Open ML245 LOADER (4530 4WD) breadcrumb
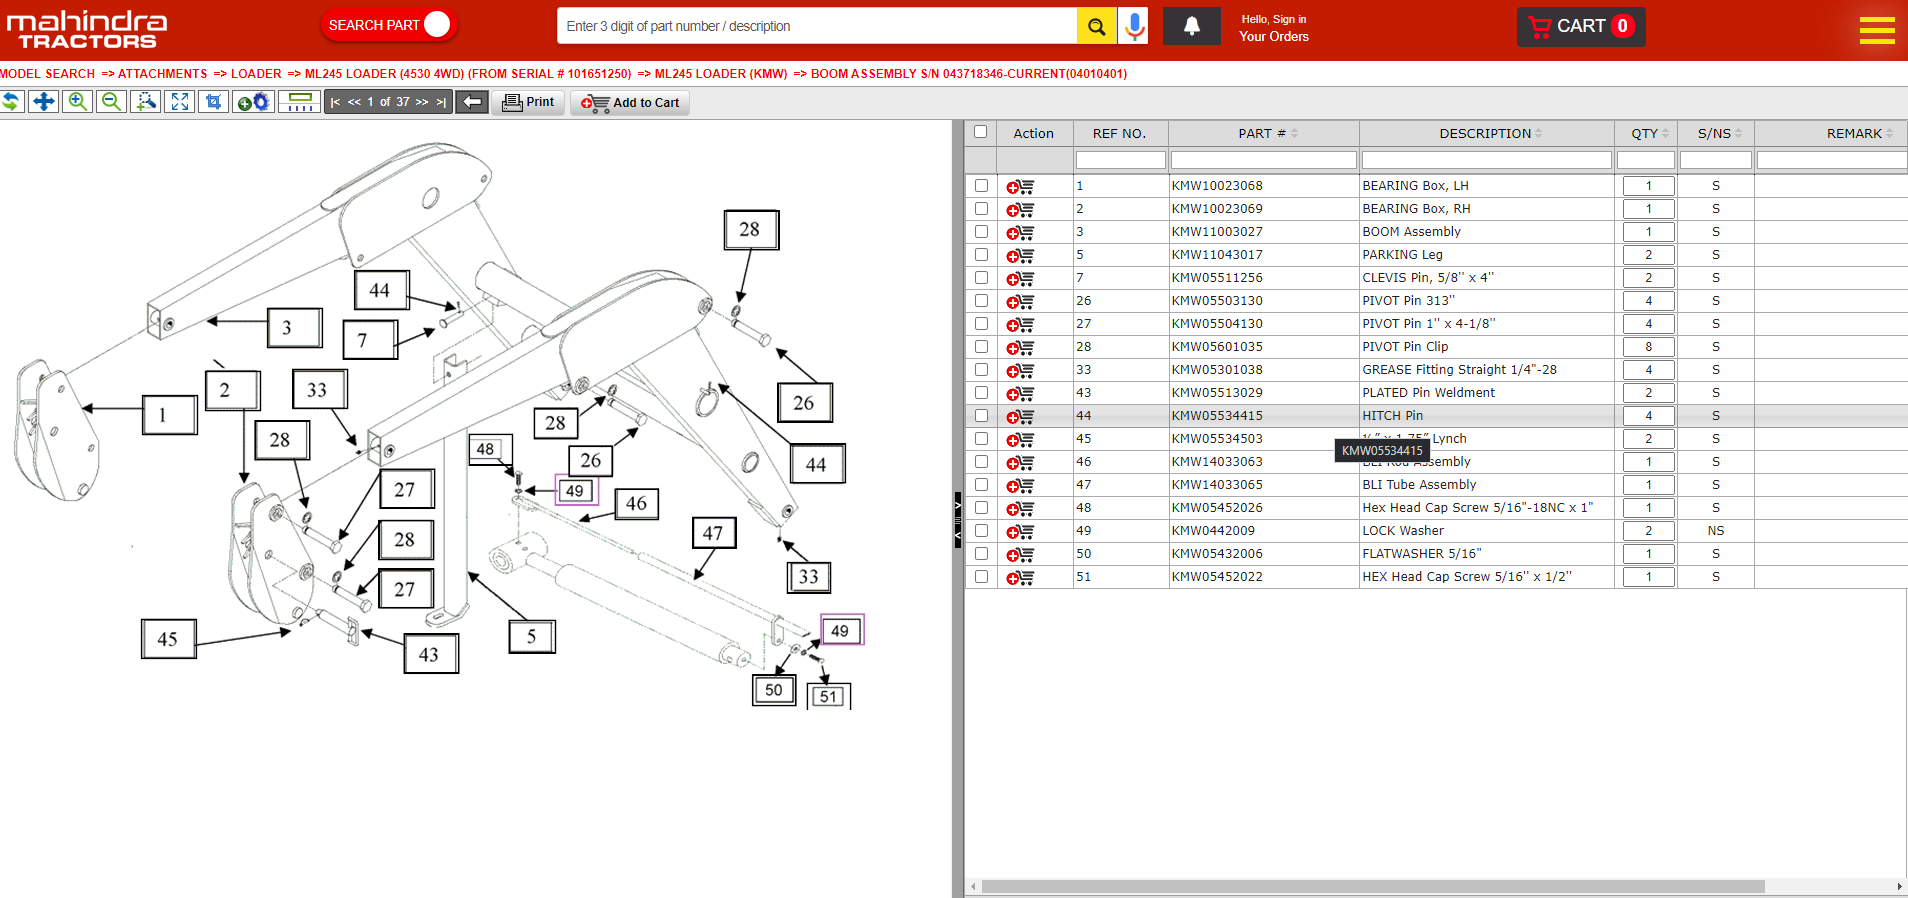 (468, 74)
